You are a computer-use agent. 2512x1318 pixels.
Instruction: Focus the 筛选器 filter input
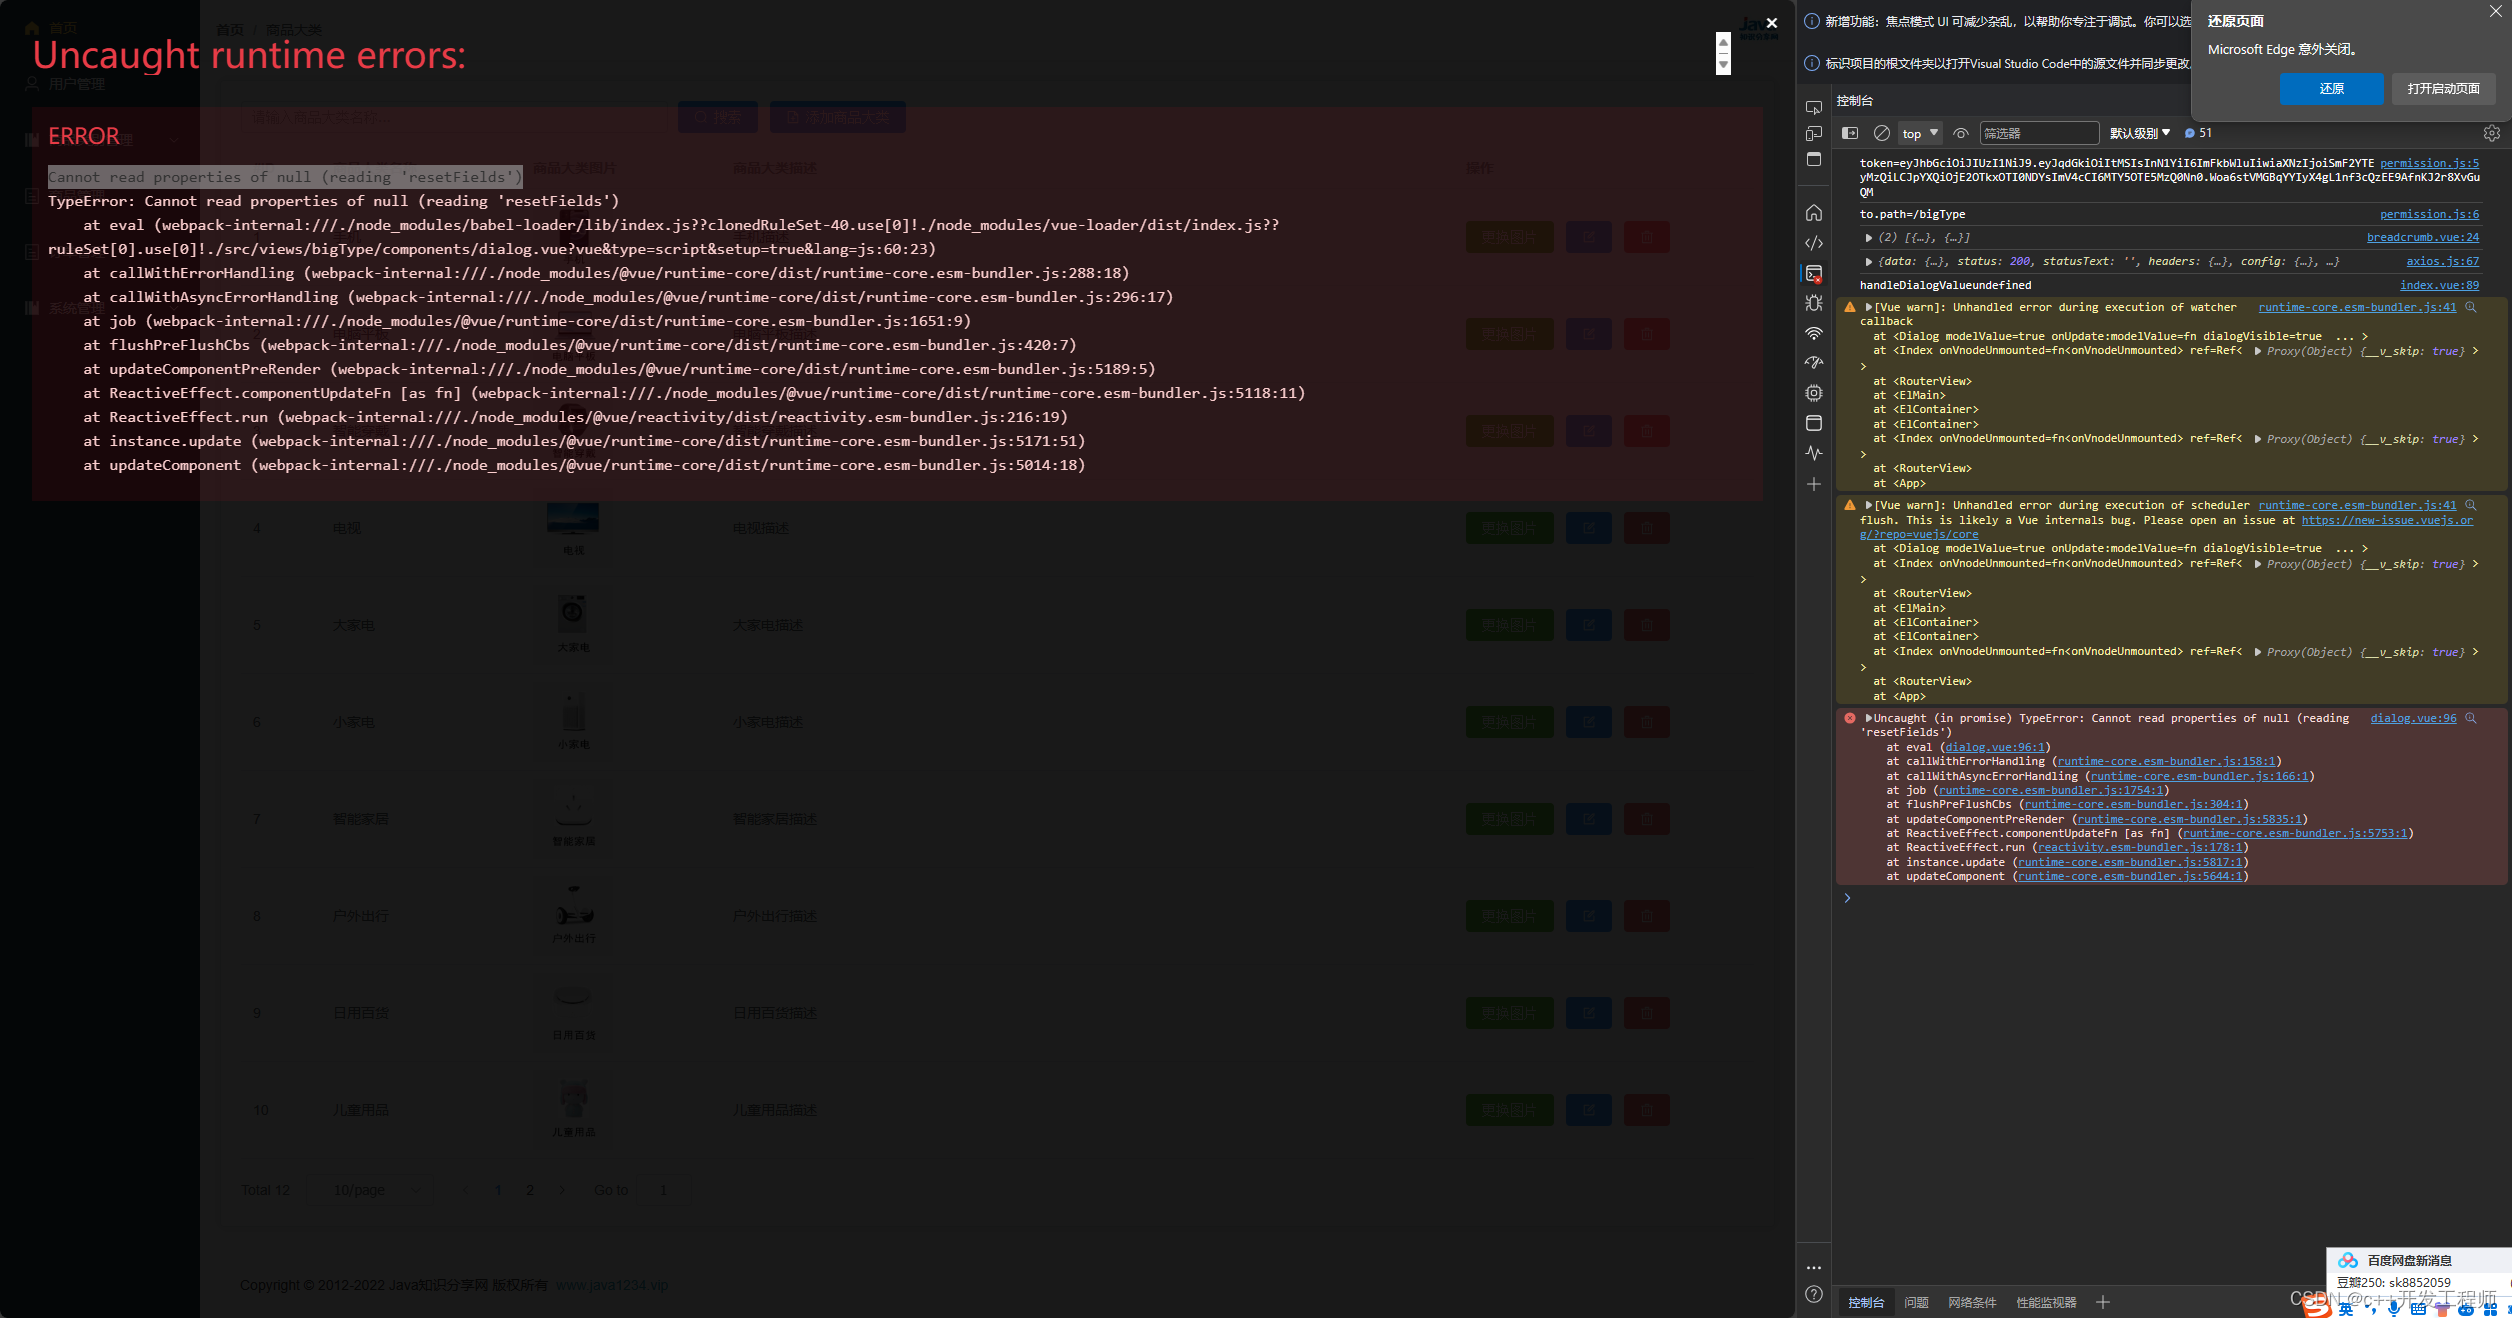(2038, 133)
